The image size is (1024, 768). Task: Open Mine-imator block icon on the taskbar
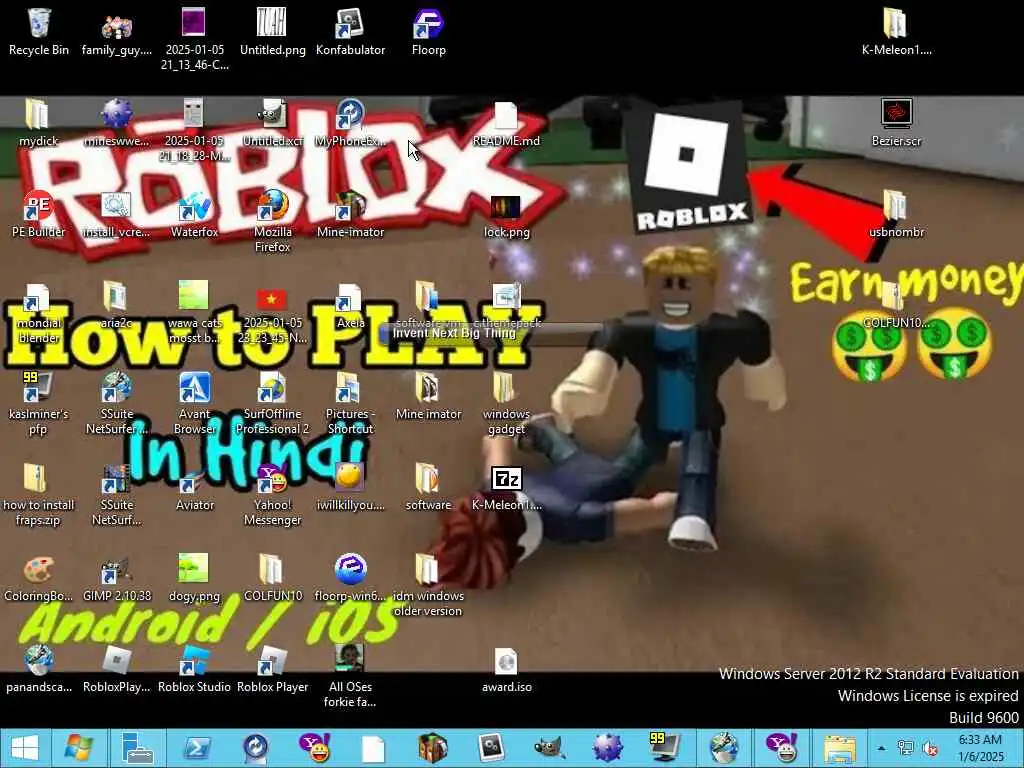[432, 748]
